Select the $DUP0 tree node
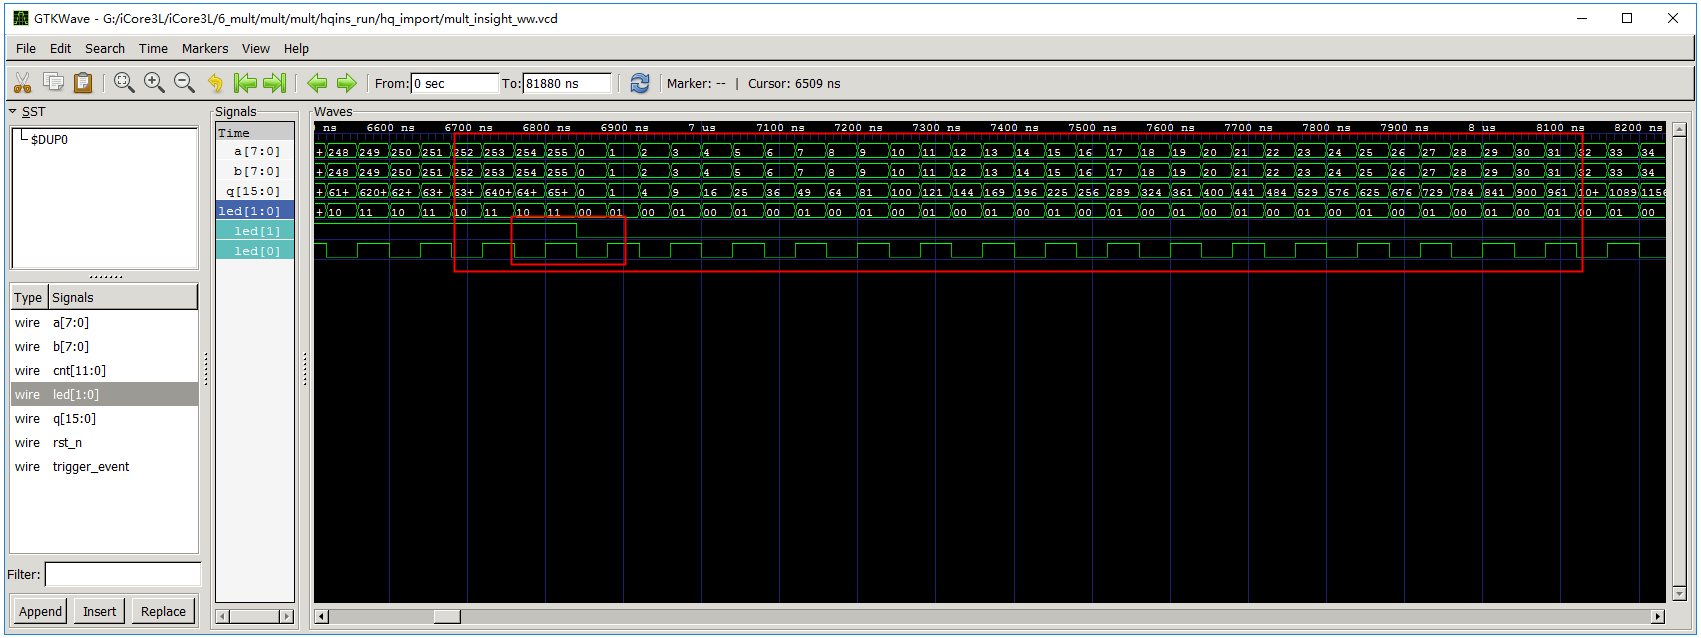1701x638 pixels. coord(49,140)
